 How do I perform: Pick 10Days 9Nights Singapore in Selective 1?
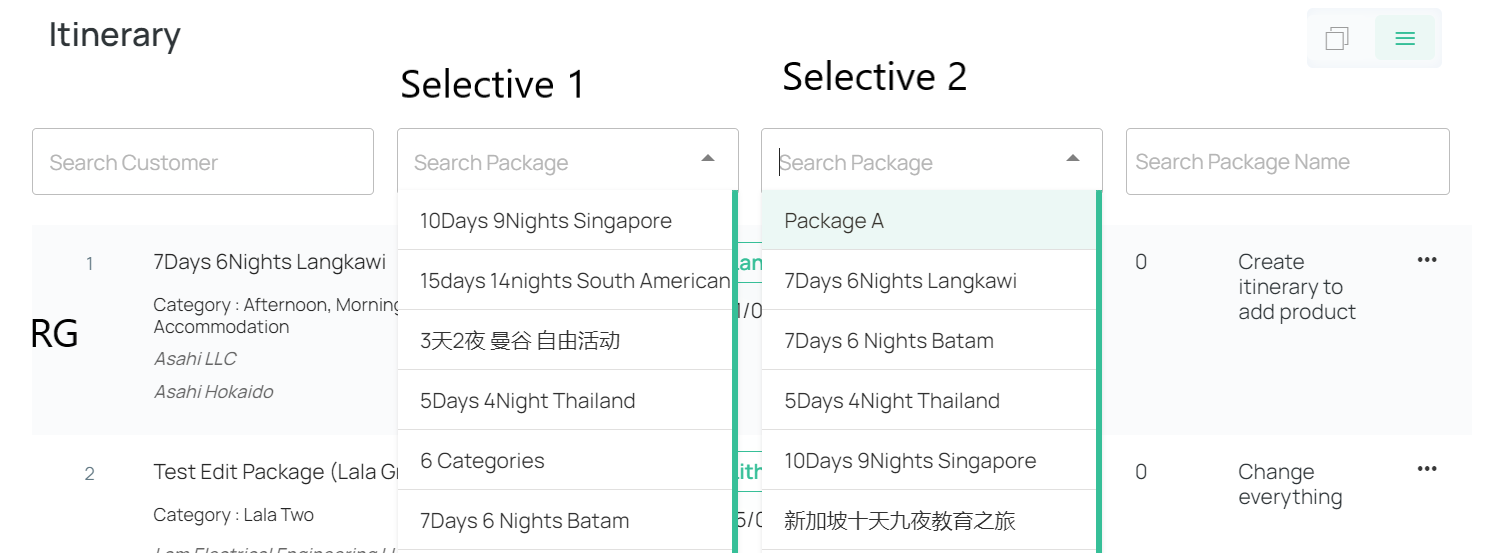[x=565, y=220]
